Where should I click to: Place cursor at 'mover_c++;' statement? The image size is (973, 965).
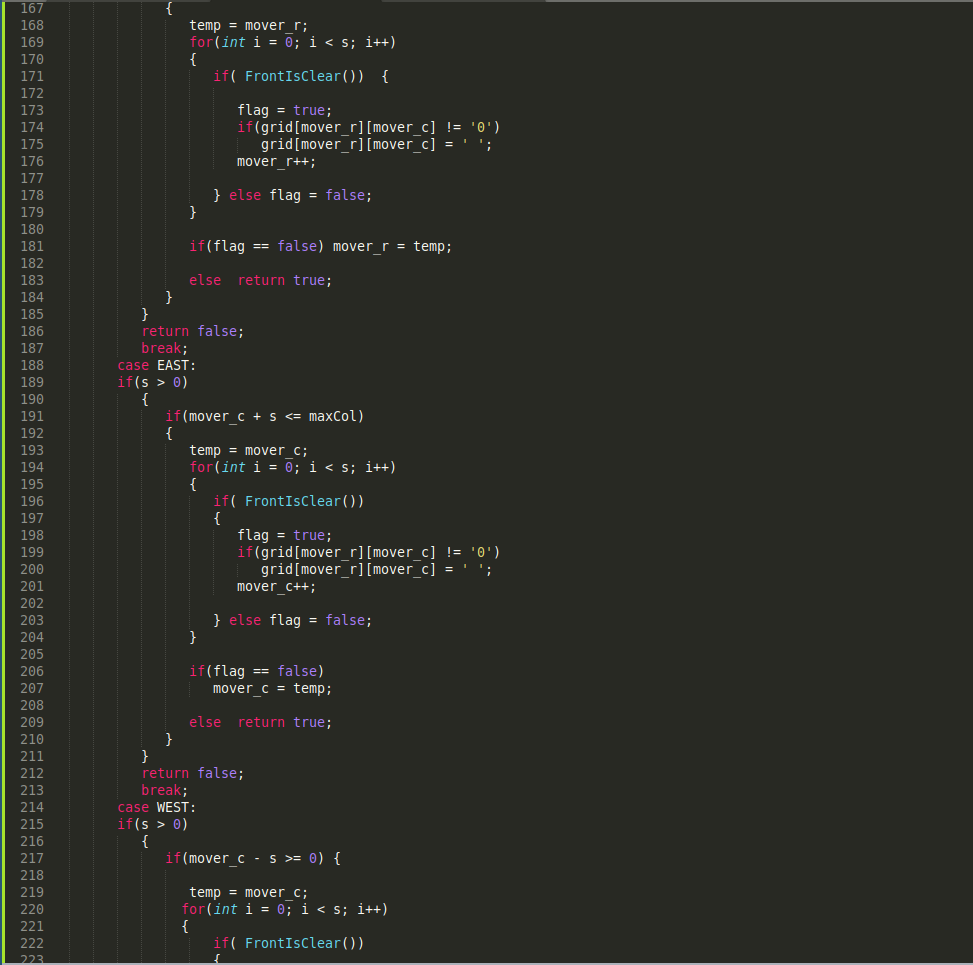pos(276,586)
